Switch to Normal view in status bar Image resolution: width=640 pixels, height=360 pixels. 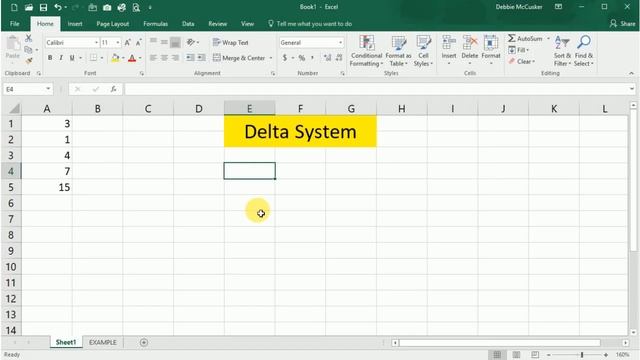point(497,355)
